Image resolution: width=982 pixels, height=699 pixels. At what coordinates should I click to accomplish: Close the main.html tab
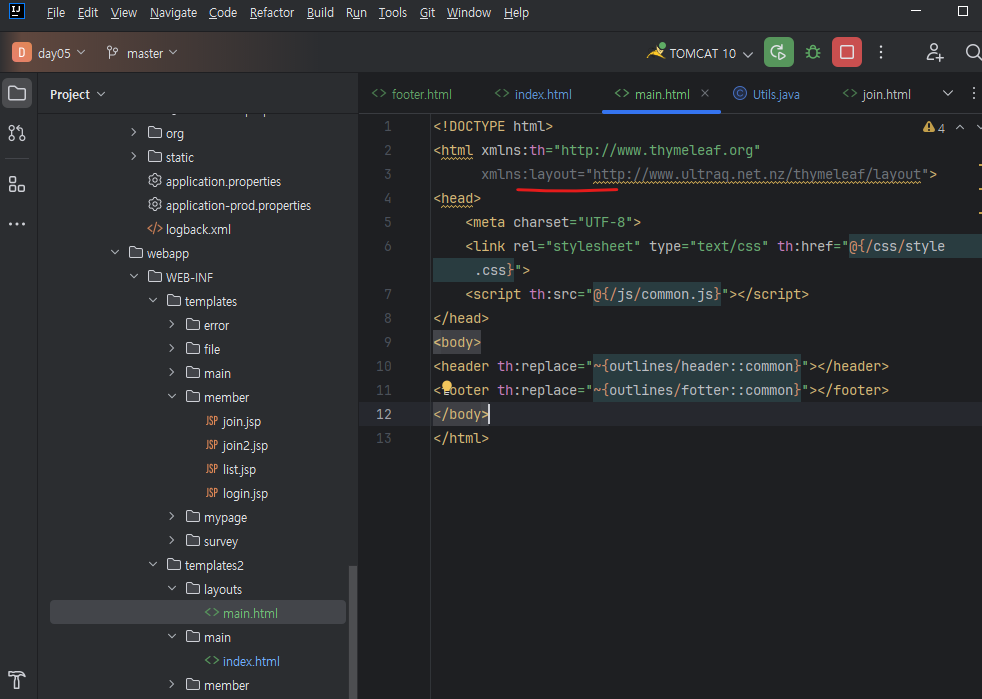(705, 93)
